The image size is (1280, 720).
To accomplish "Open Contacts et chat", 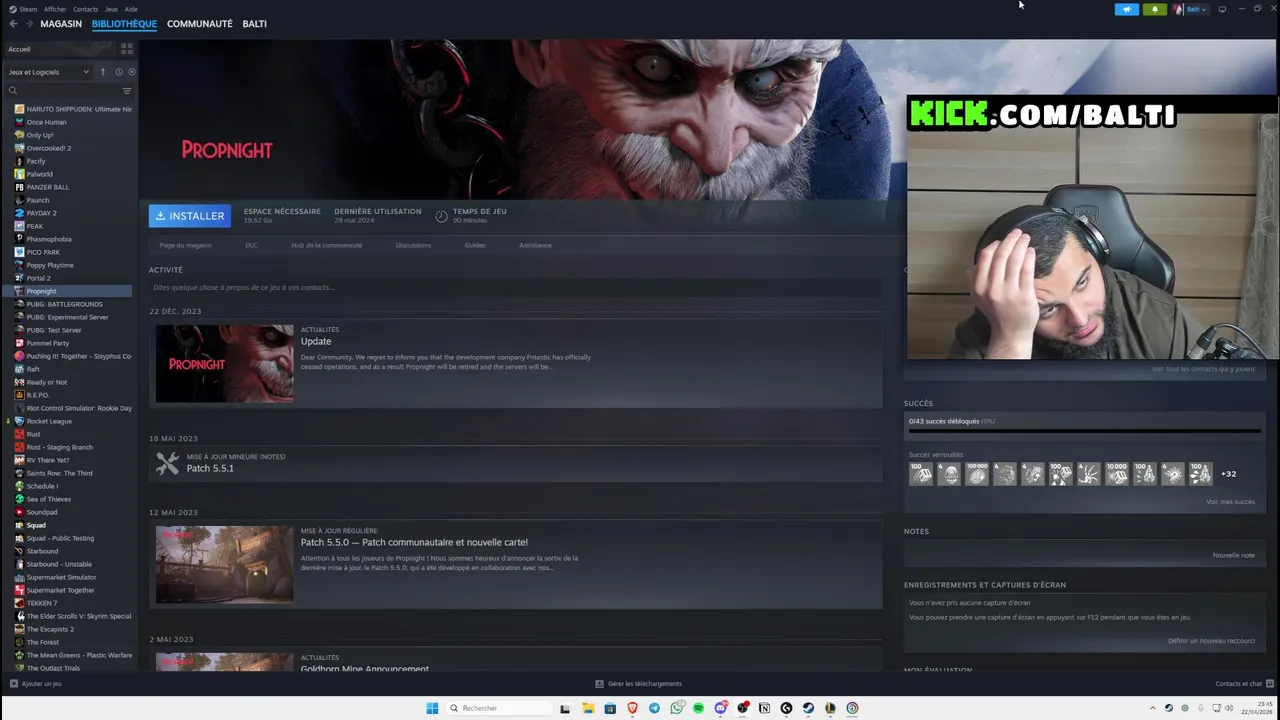I will [x=1243, y=684].
